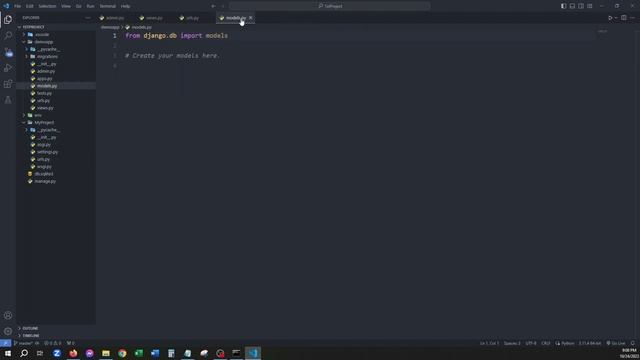Open the Extensions view
This screenshot has height=360, width=640.
coord(8,84)
